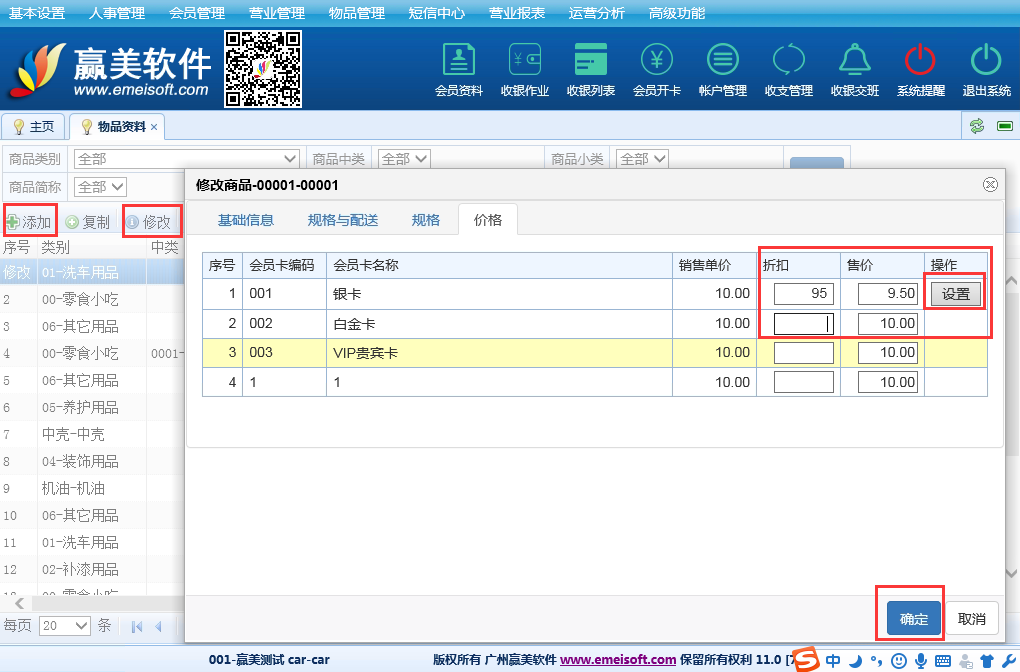1020x672 pixels.
Task: Click the discount field for VIP贵宾卡
Action: pos(803,353)
